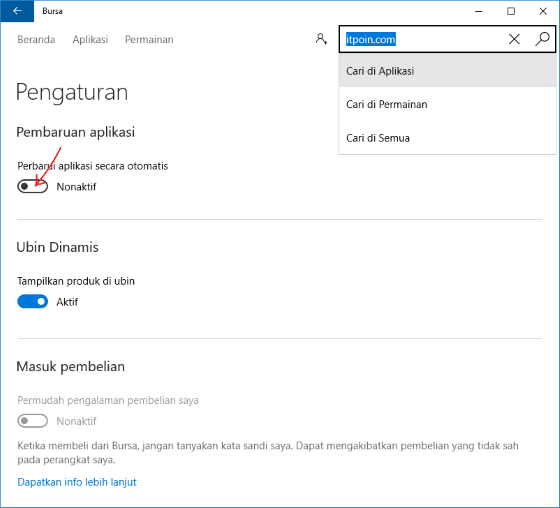This screenshot has height=508, width=560.
Task: Clear the search box text
Action: [x=514, y=39]
